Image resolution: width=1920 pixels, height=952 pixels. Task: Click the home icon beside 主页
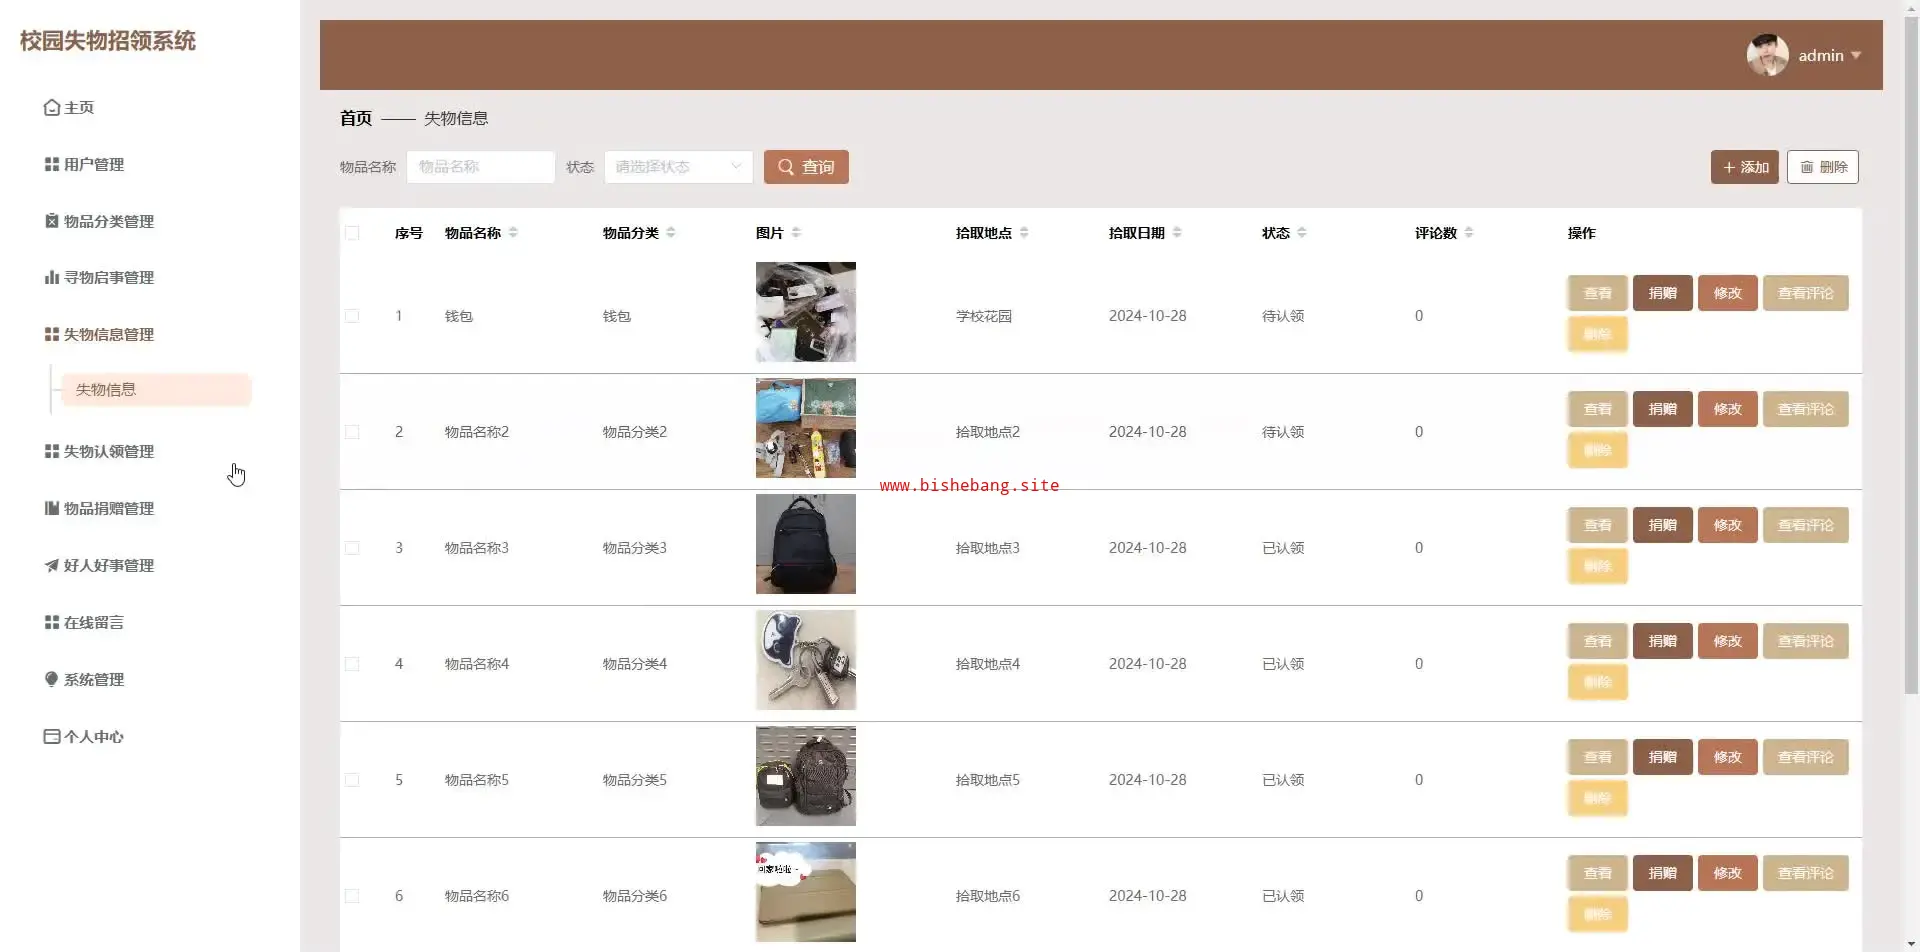(51, 107)
